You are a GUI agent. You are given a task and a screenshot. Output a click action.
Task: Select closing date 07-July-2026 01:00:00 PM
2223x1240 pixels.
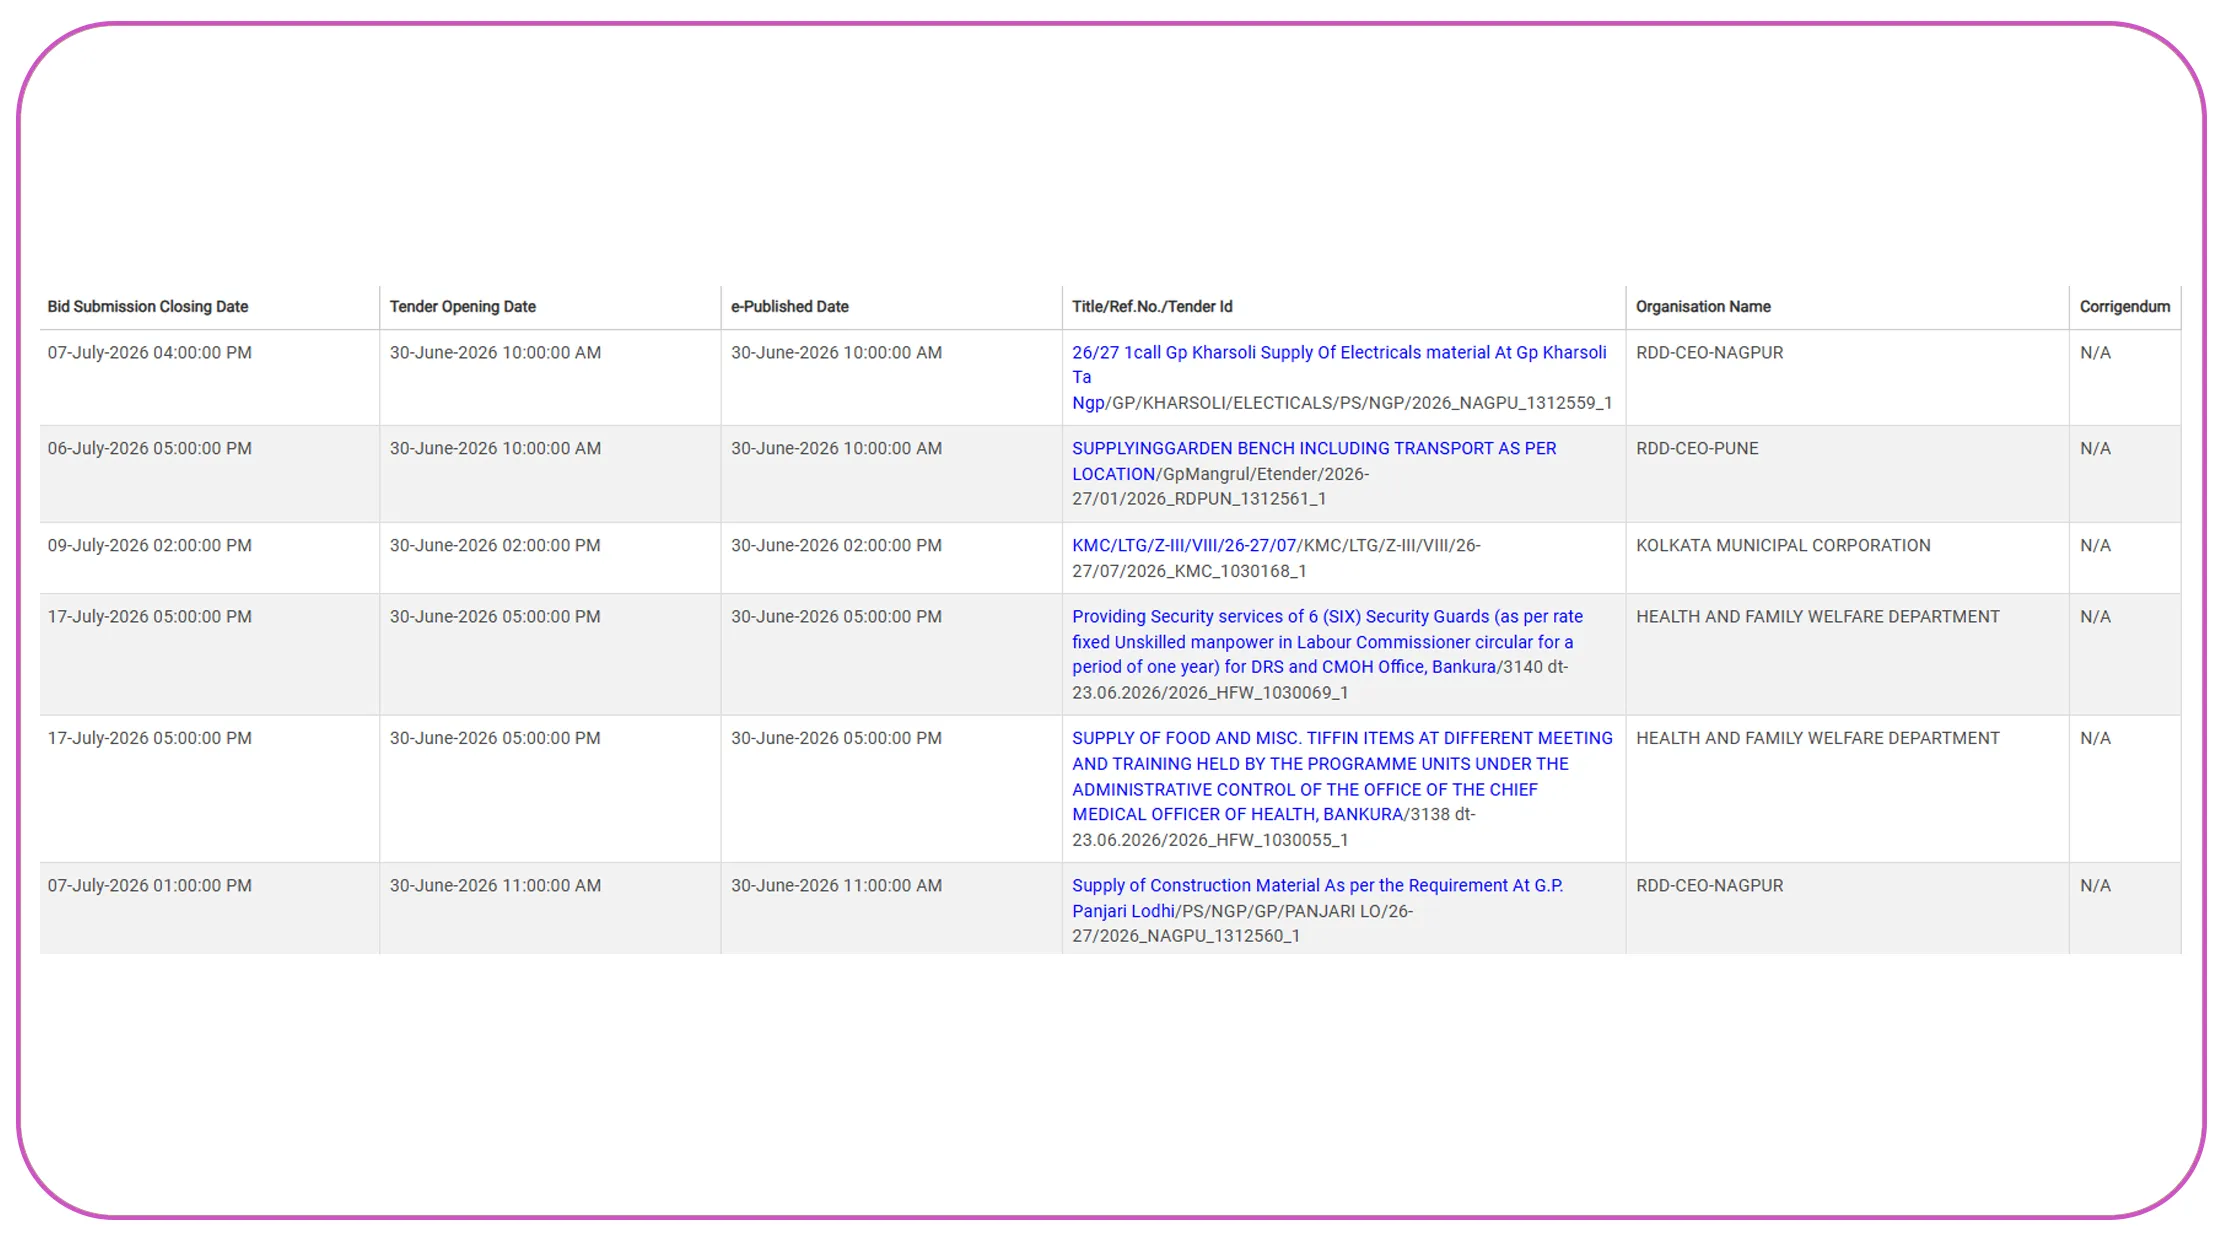pyautogui.click(x=149, y=885)
